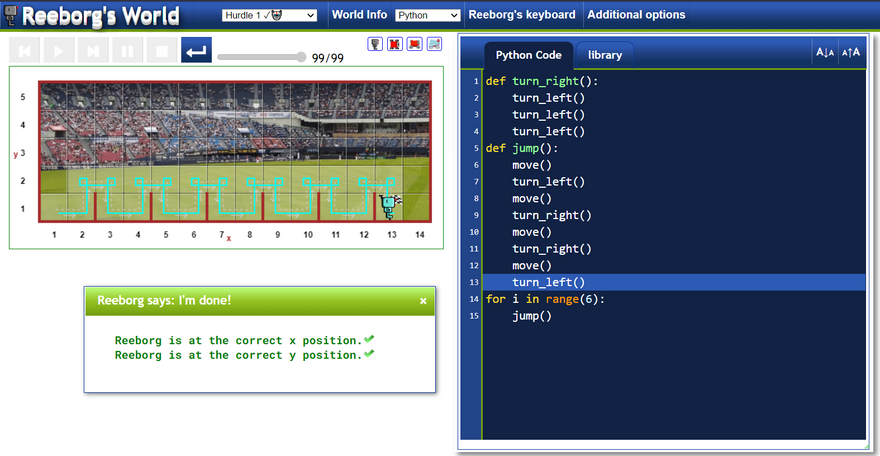Open Additional options
880x456 pixels.
(x=636, y=15)
